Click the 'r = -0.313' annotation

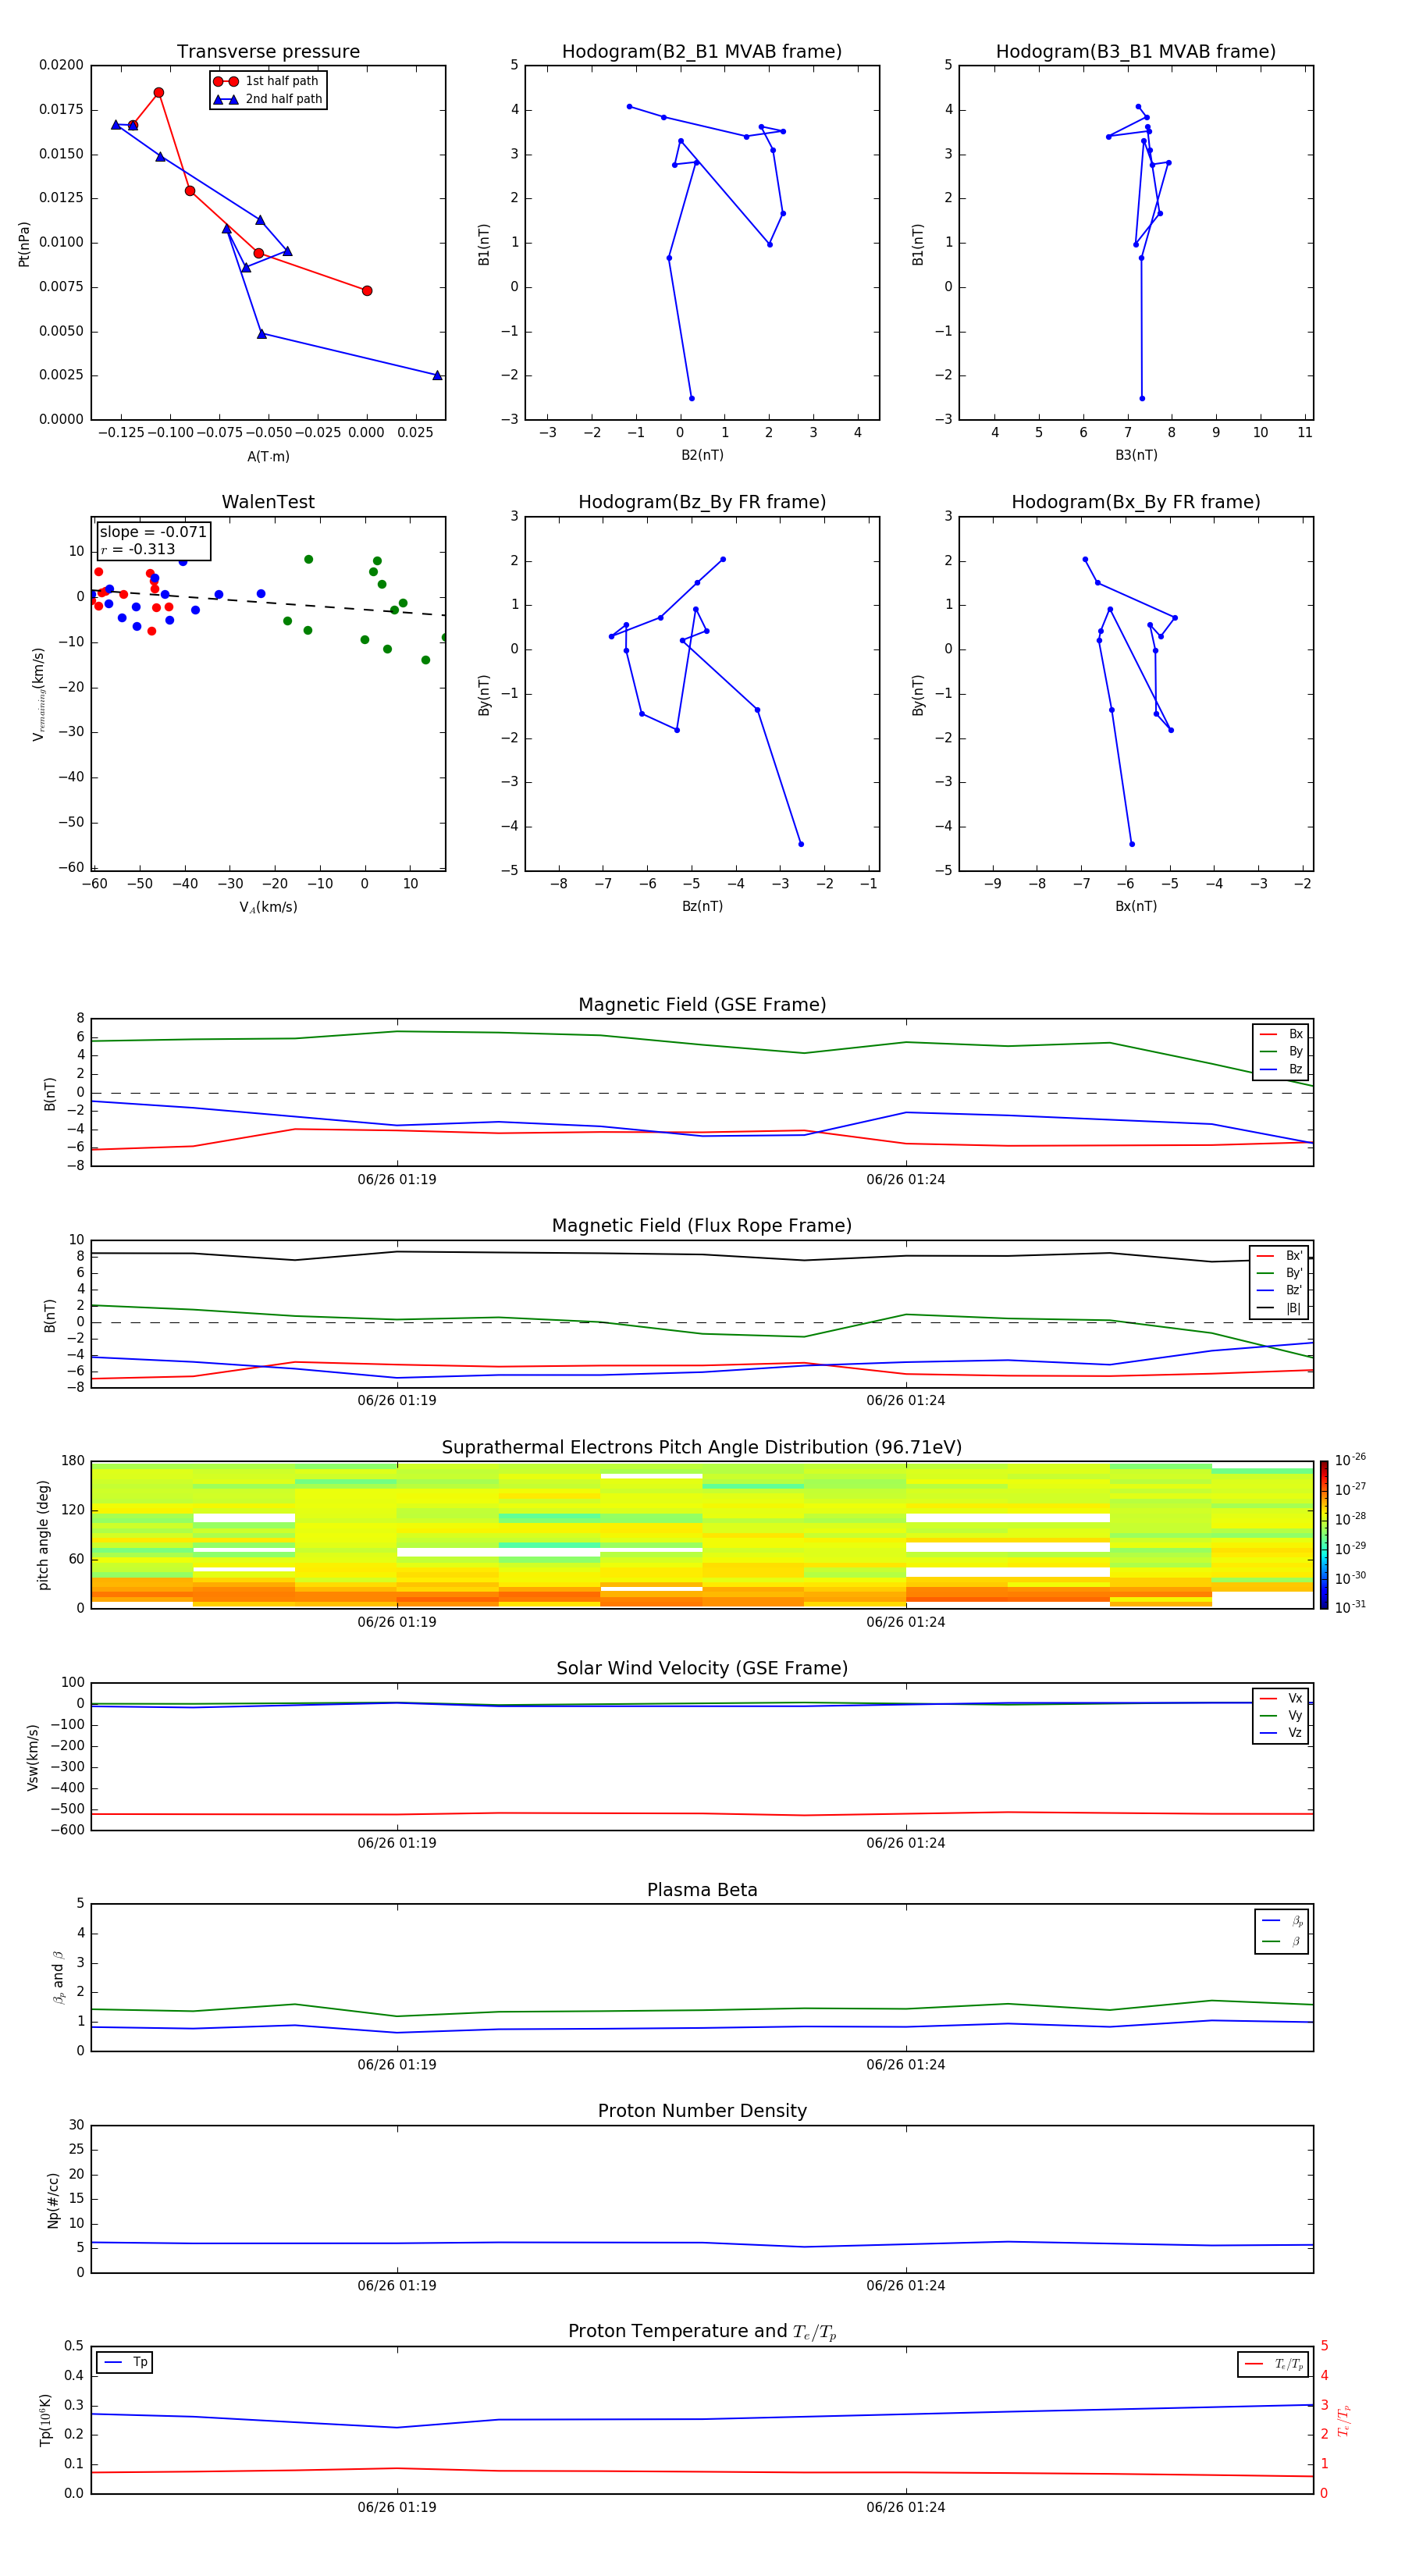pyautogui.click(x=138, y=549)
